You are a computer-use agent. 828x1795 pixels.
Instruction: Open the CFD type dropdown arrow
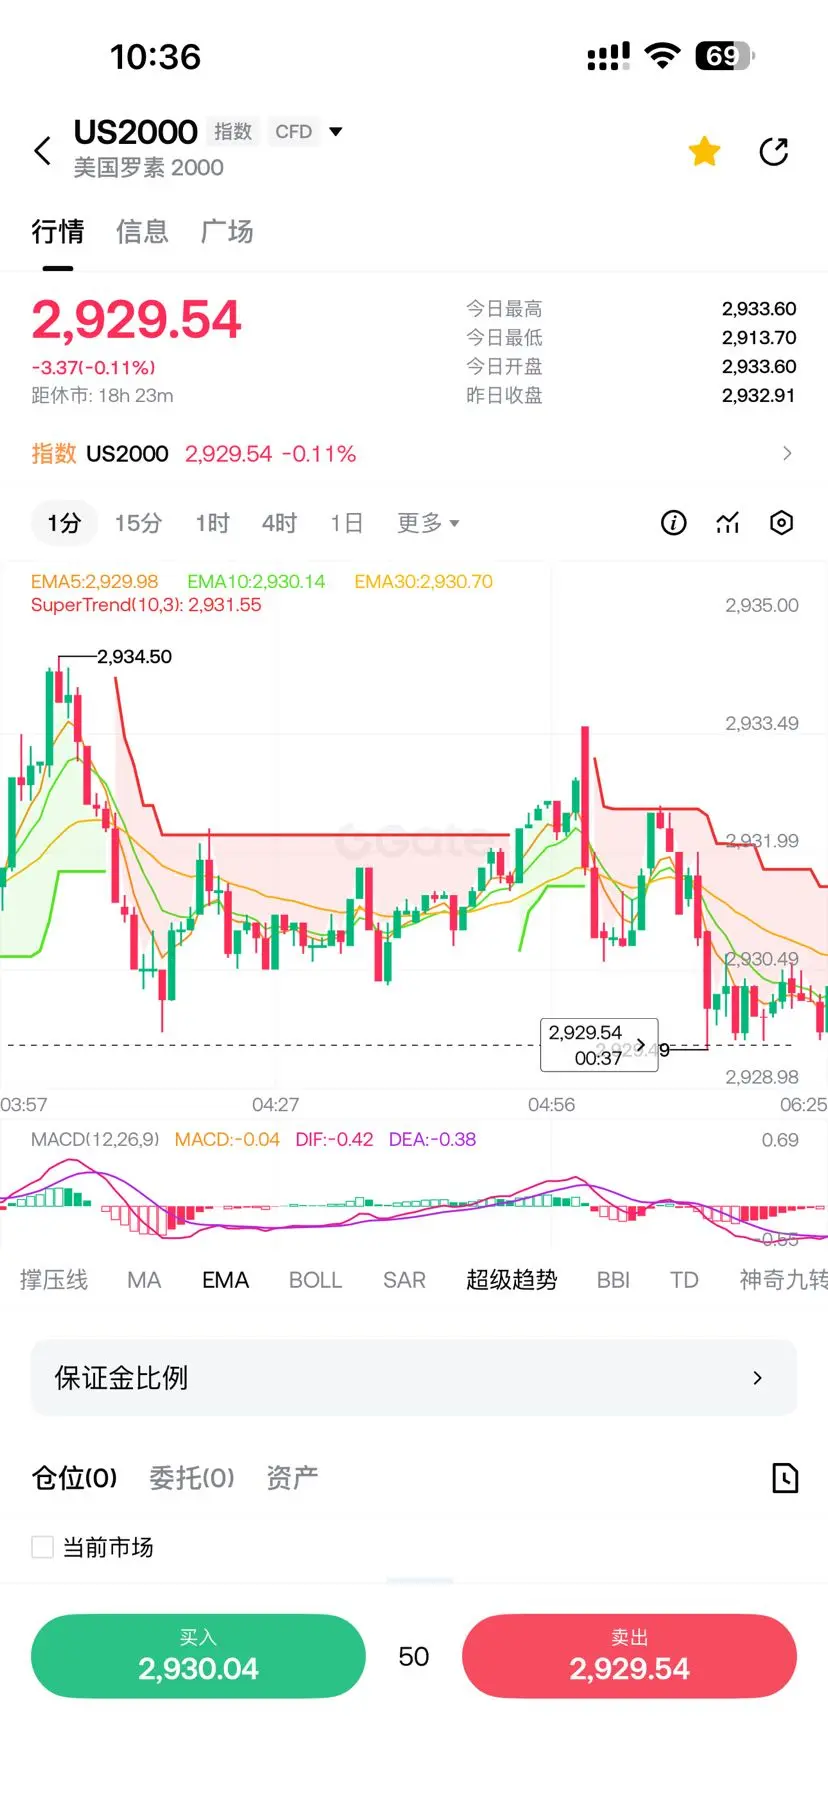tap(336, 131)
